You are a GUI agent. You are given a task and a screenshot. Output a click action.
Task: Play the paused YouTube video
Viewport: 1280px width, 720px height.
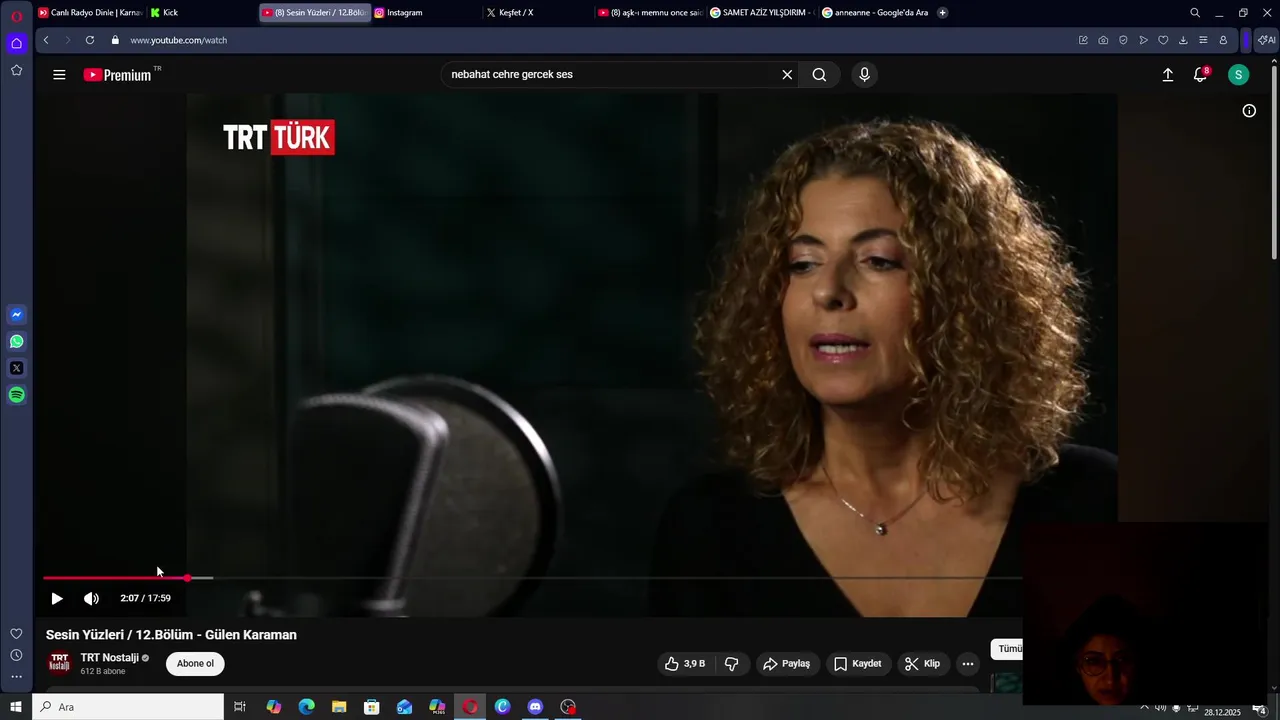click(x=57, y=598)
